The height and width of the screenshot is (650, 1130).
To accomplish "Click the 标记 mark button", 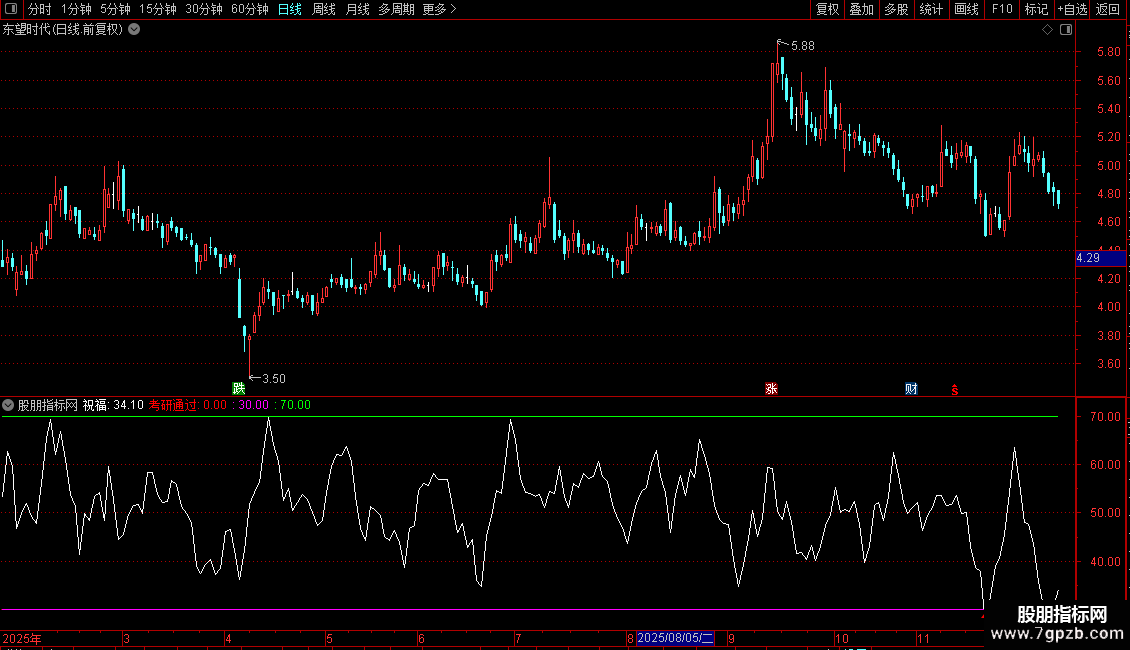I will coord(1036,9).
